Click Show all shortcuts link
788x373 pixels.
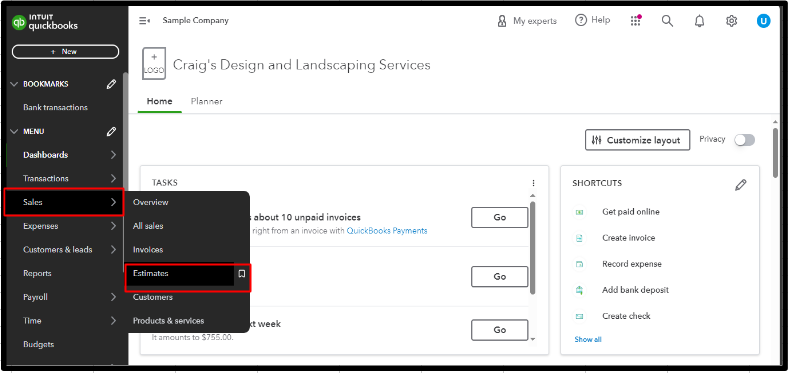587,340
